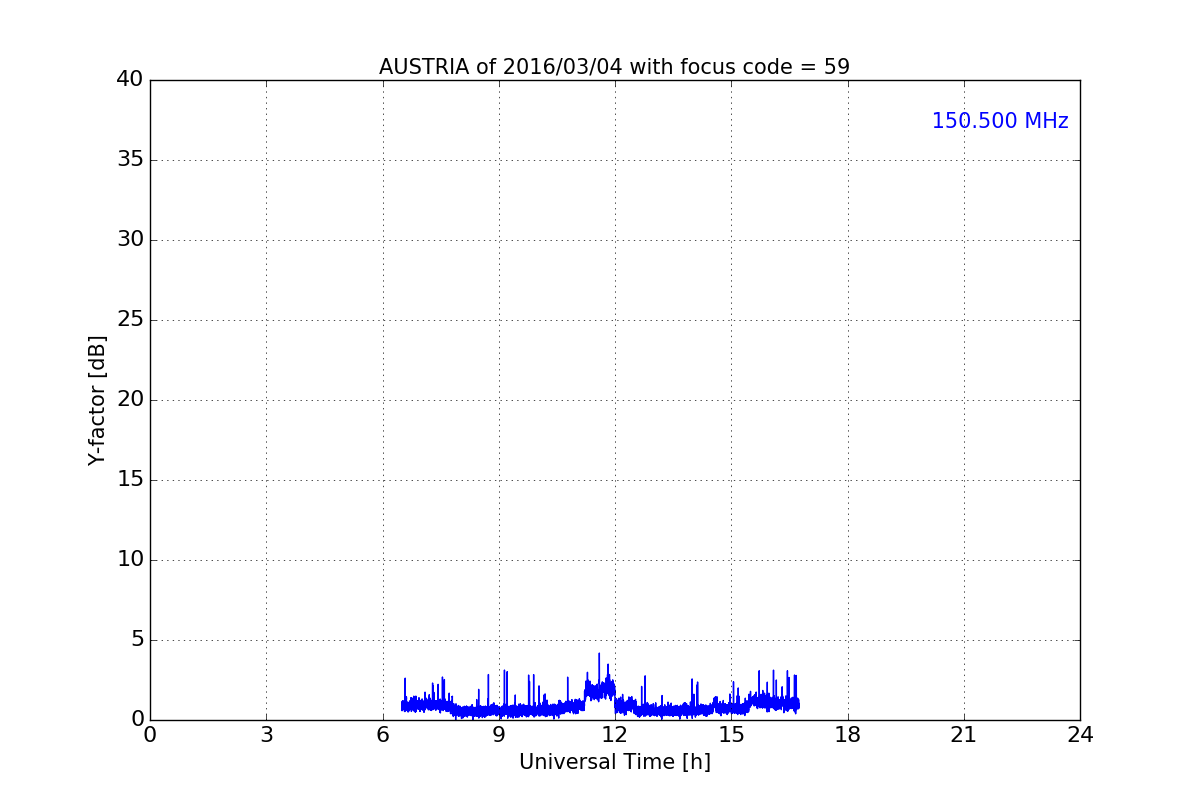Click the y-axis tick label '5'
The width and height of the screenshot is (1200, 800).
pos(137,639)
